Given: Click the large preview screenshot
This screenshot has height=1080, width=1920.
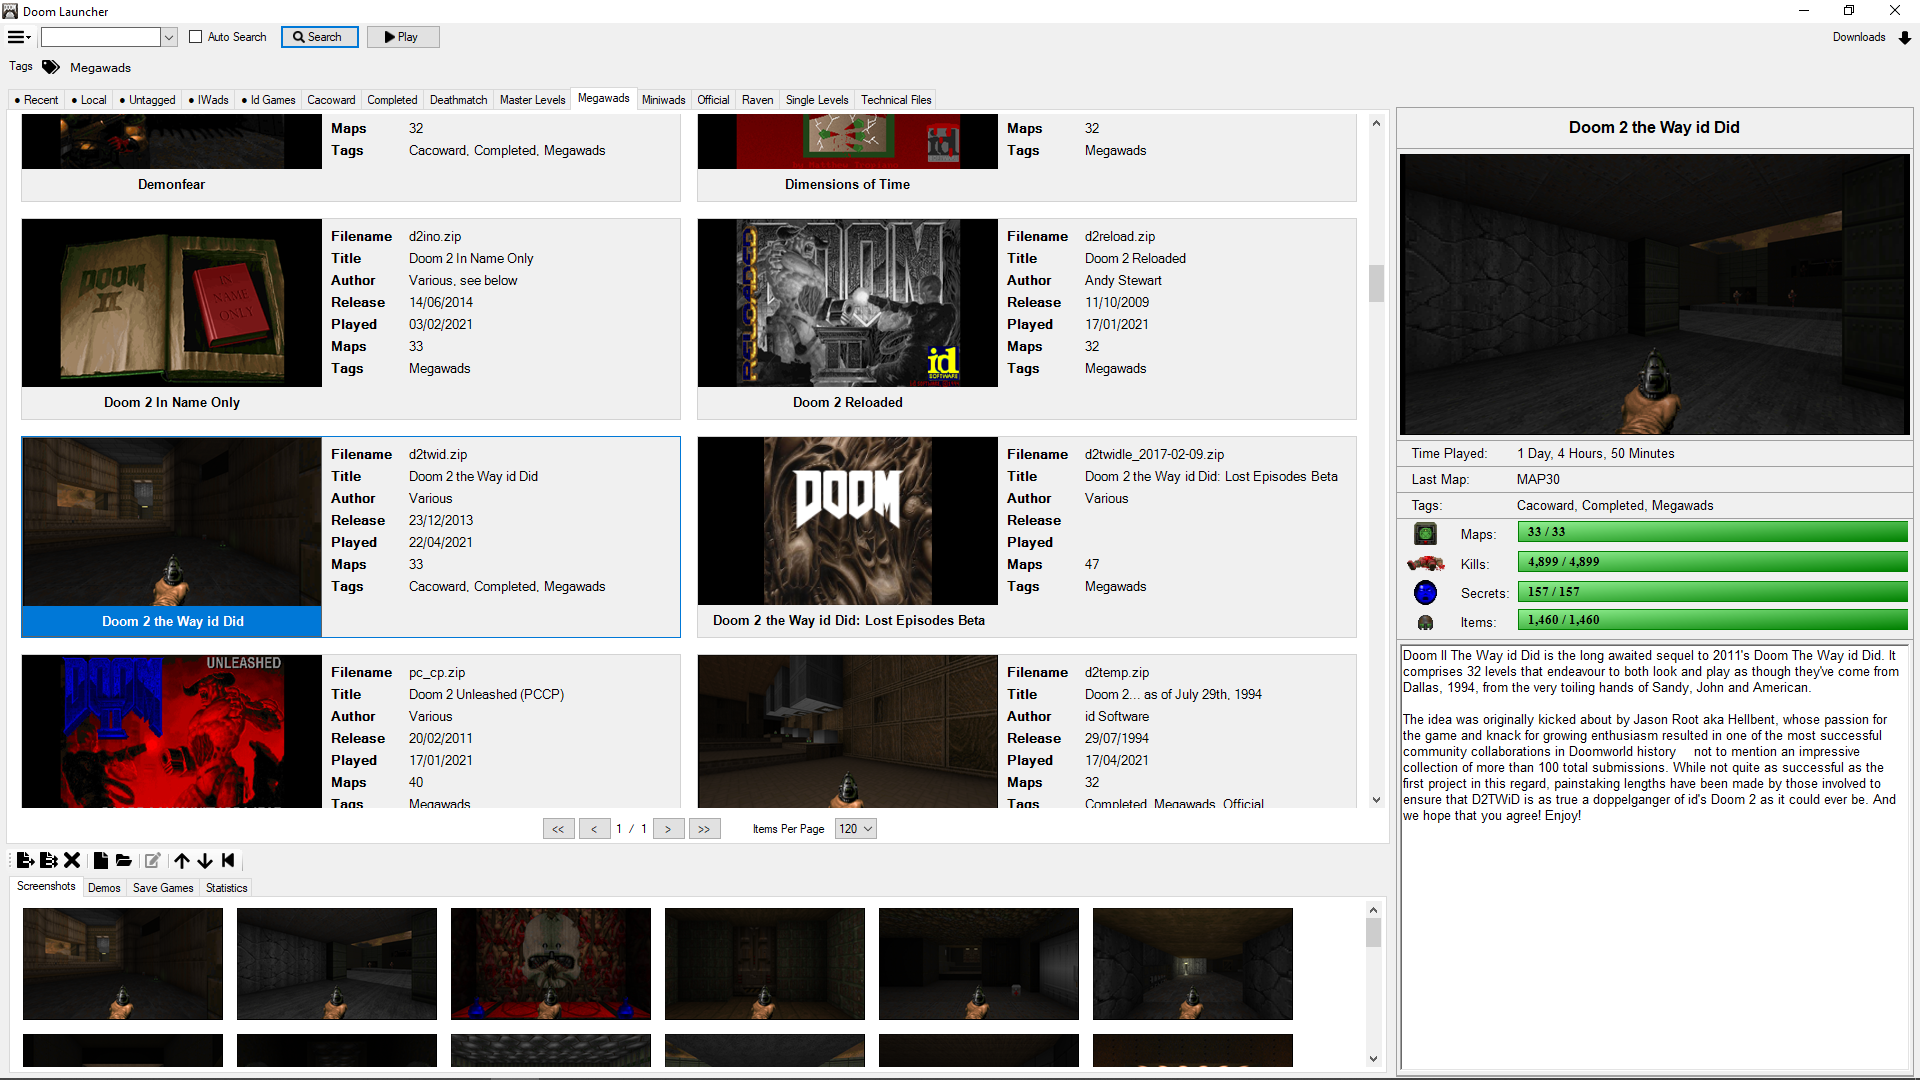Looking at the screenshot, I should tap(1655, 294).
